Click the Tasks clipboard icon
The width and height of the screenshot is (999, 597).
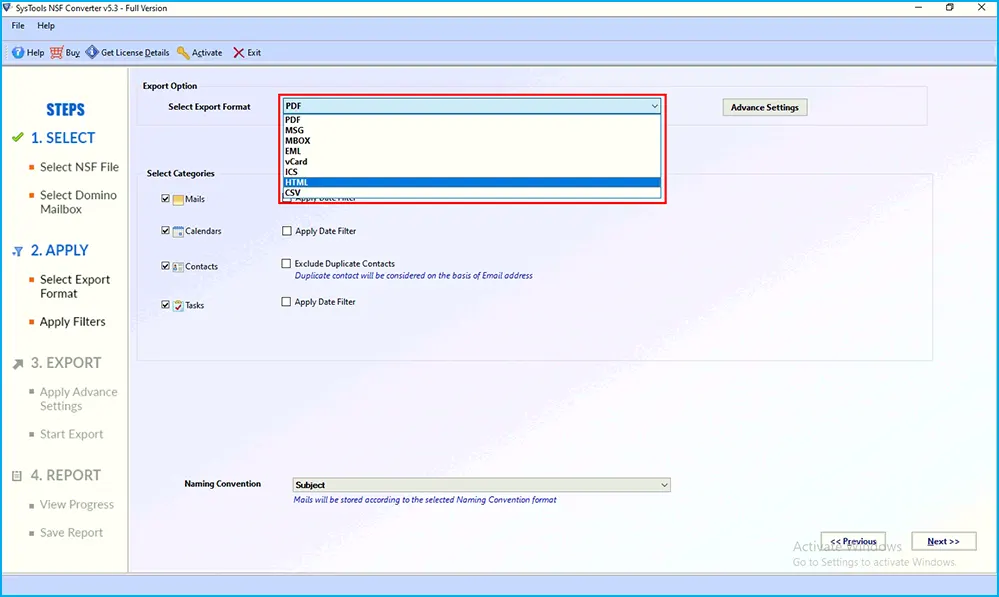(178, 305)
